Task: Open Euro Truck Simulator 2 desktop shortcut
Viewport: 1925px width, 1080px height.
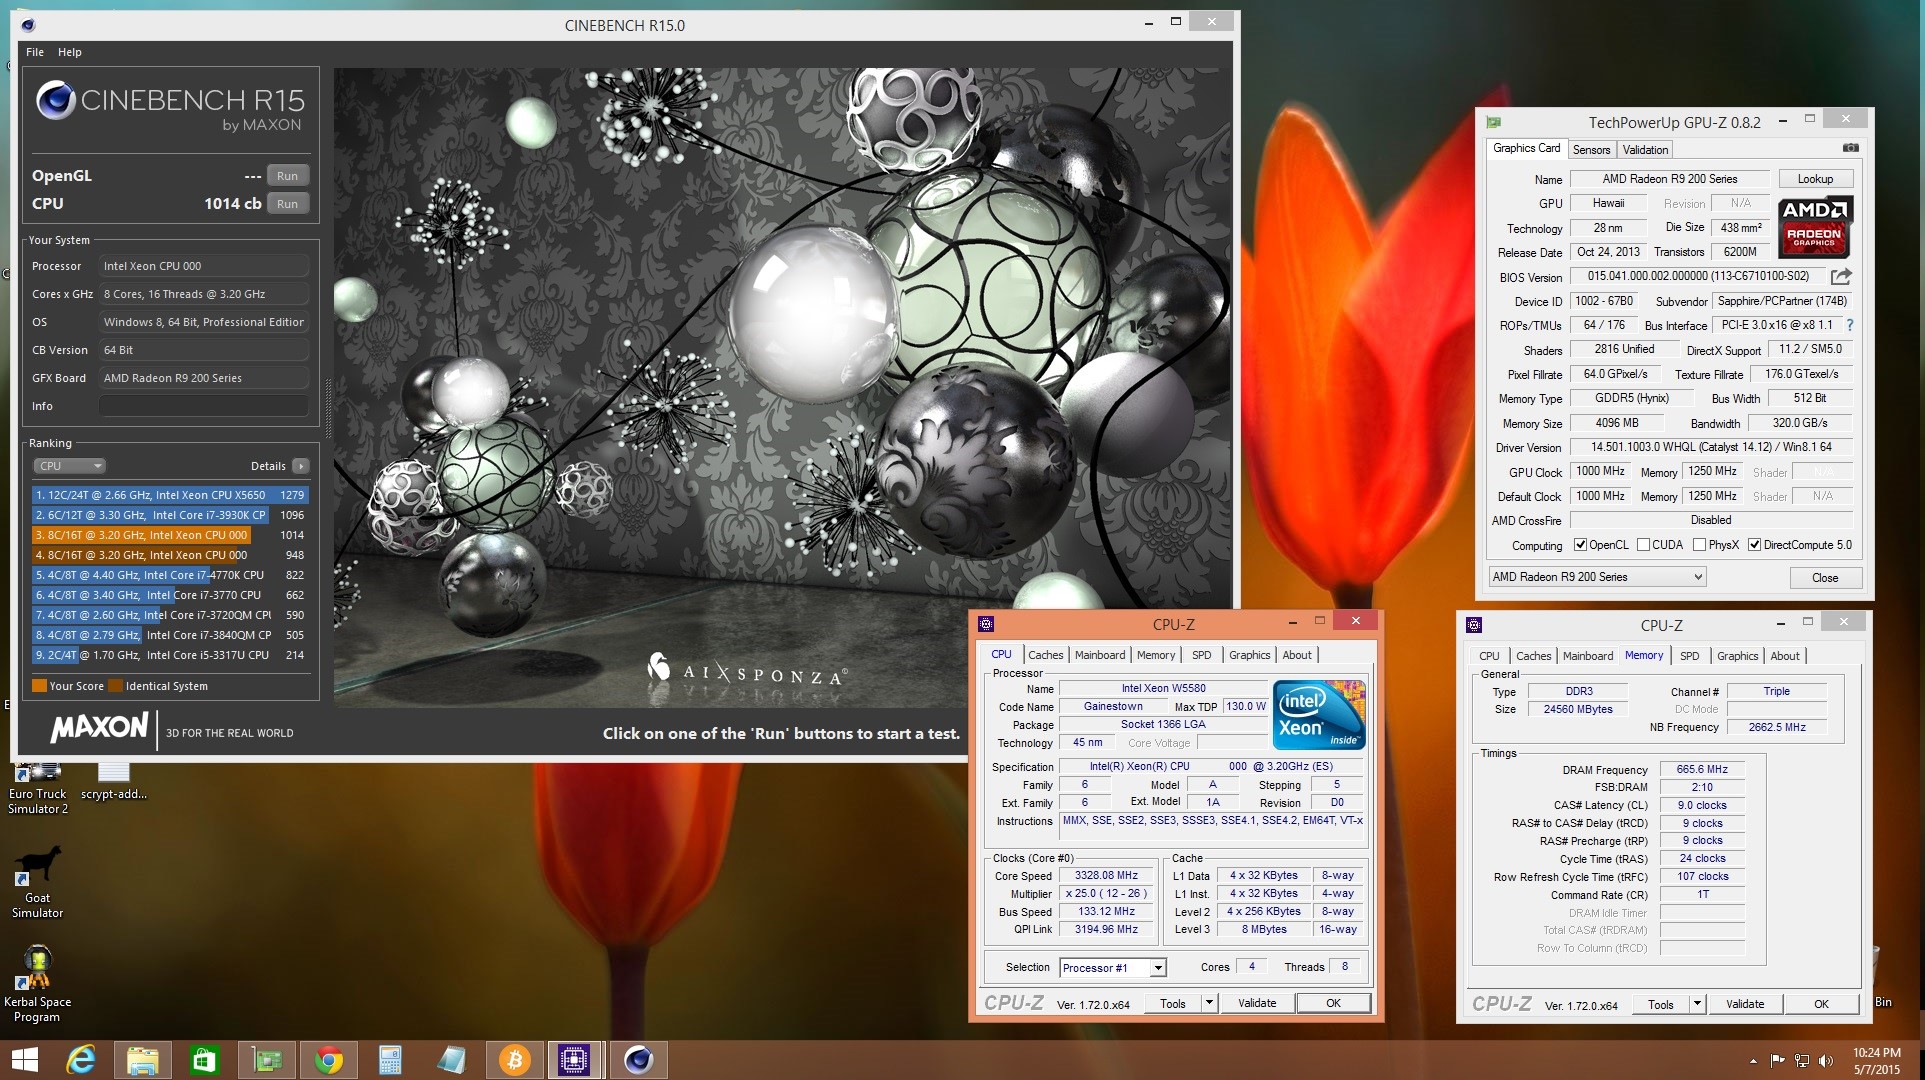Action: [x=38, y=789]
